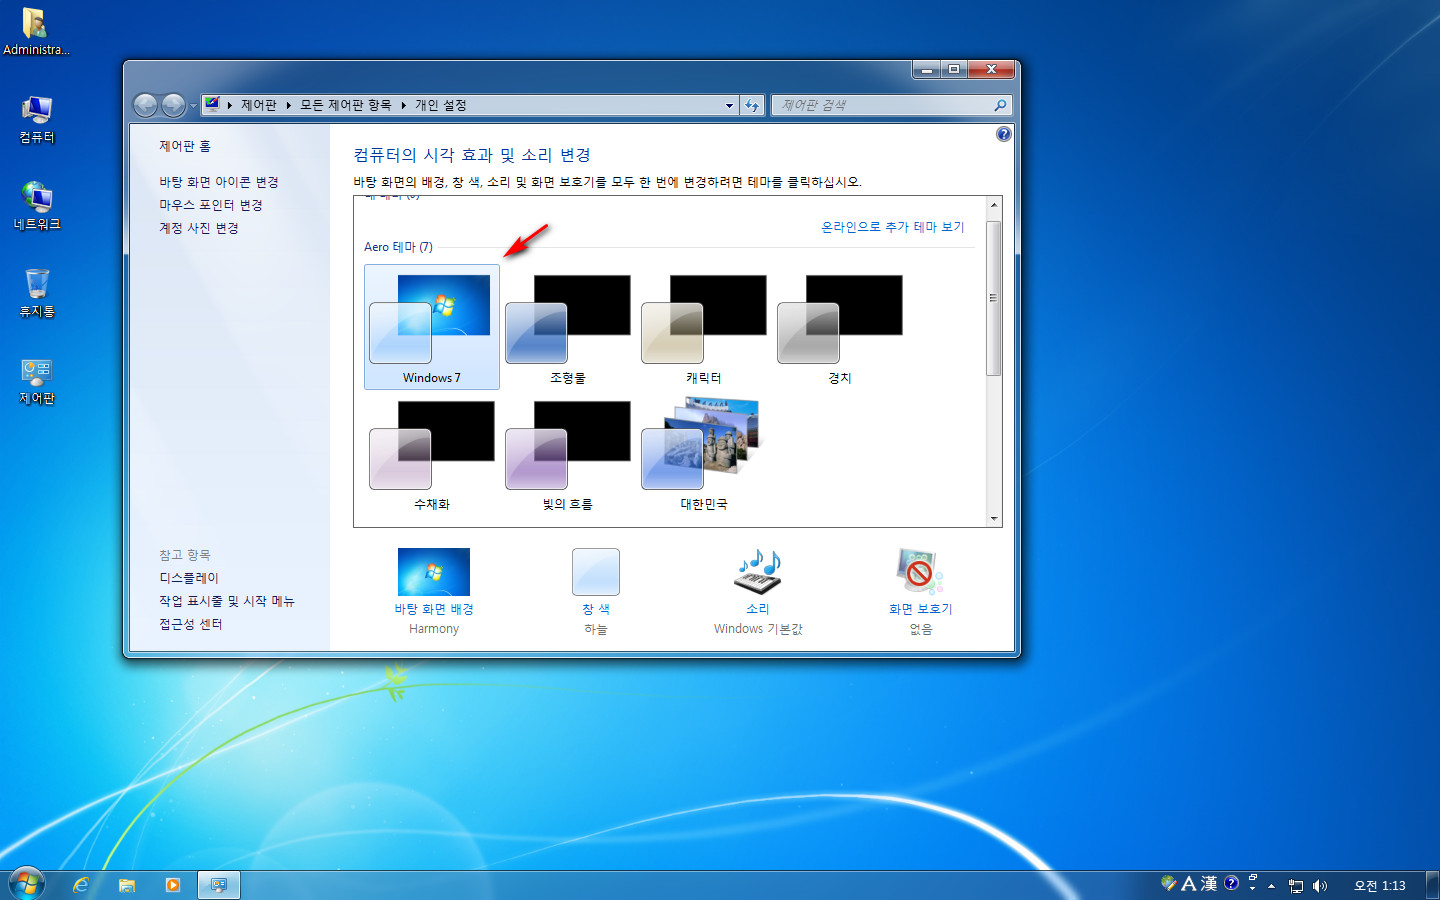Screen dimensions: 1440x900
Task: Select the 대한민국 theme
Action: click(703, 453)
